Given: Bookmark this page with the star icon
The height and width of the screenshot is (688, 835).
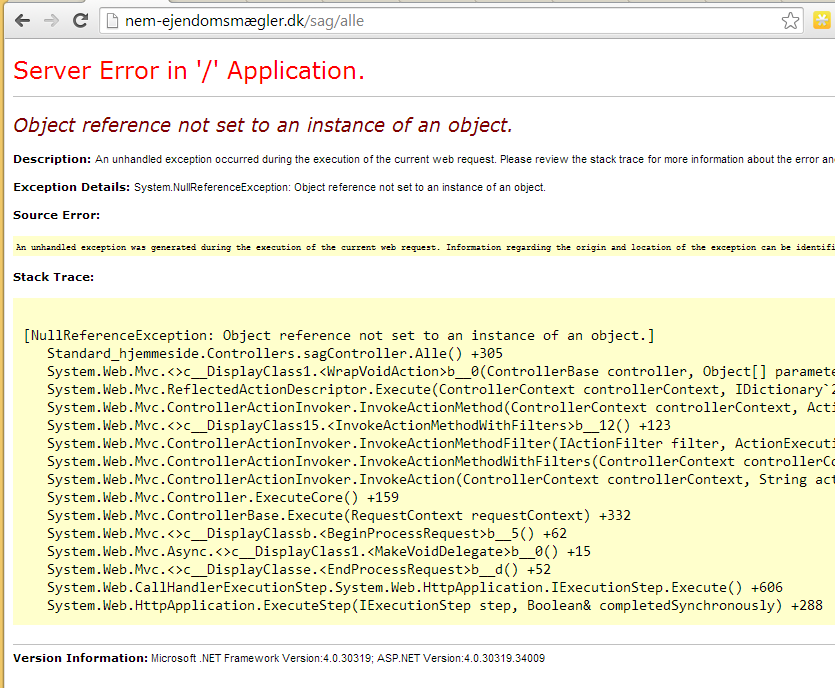Looking at the screenshot, I should click(790, 21).
